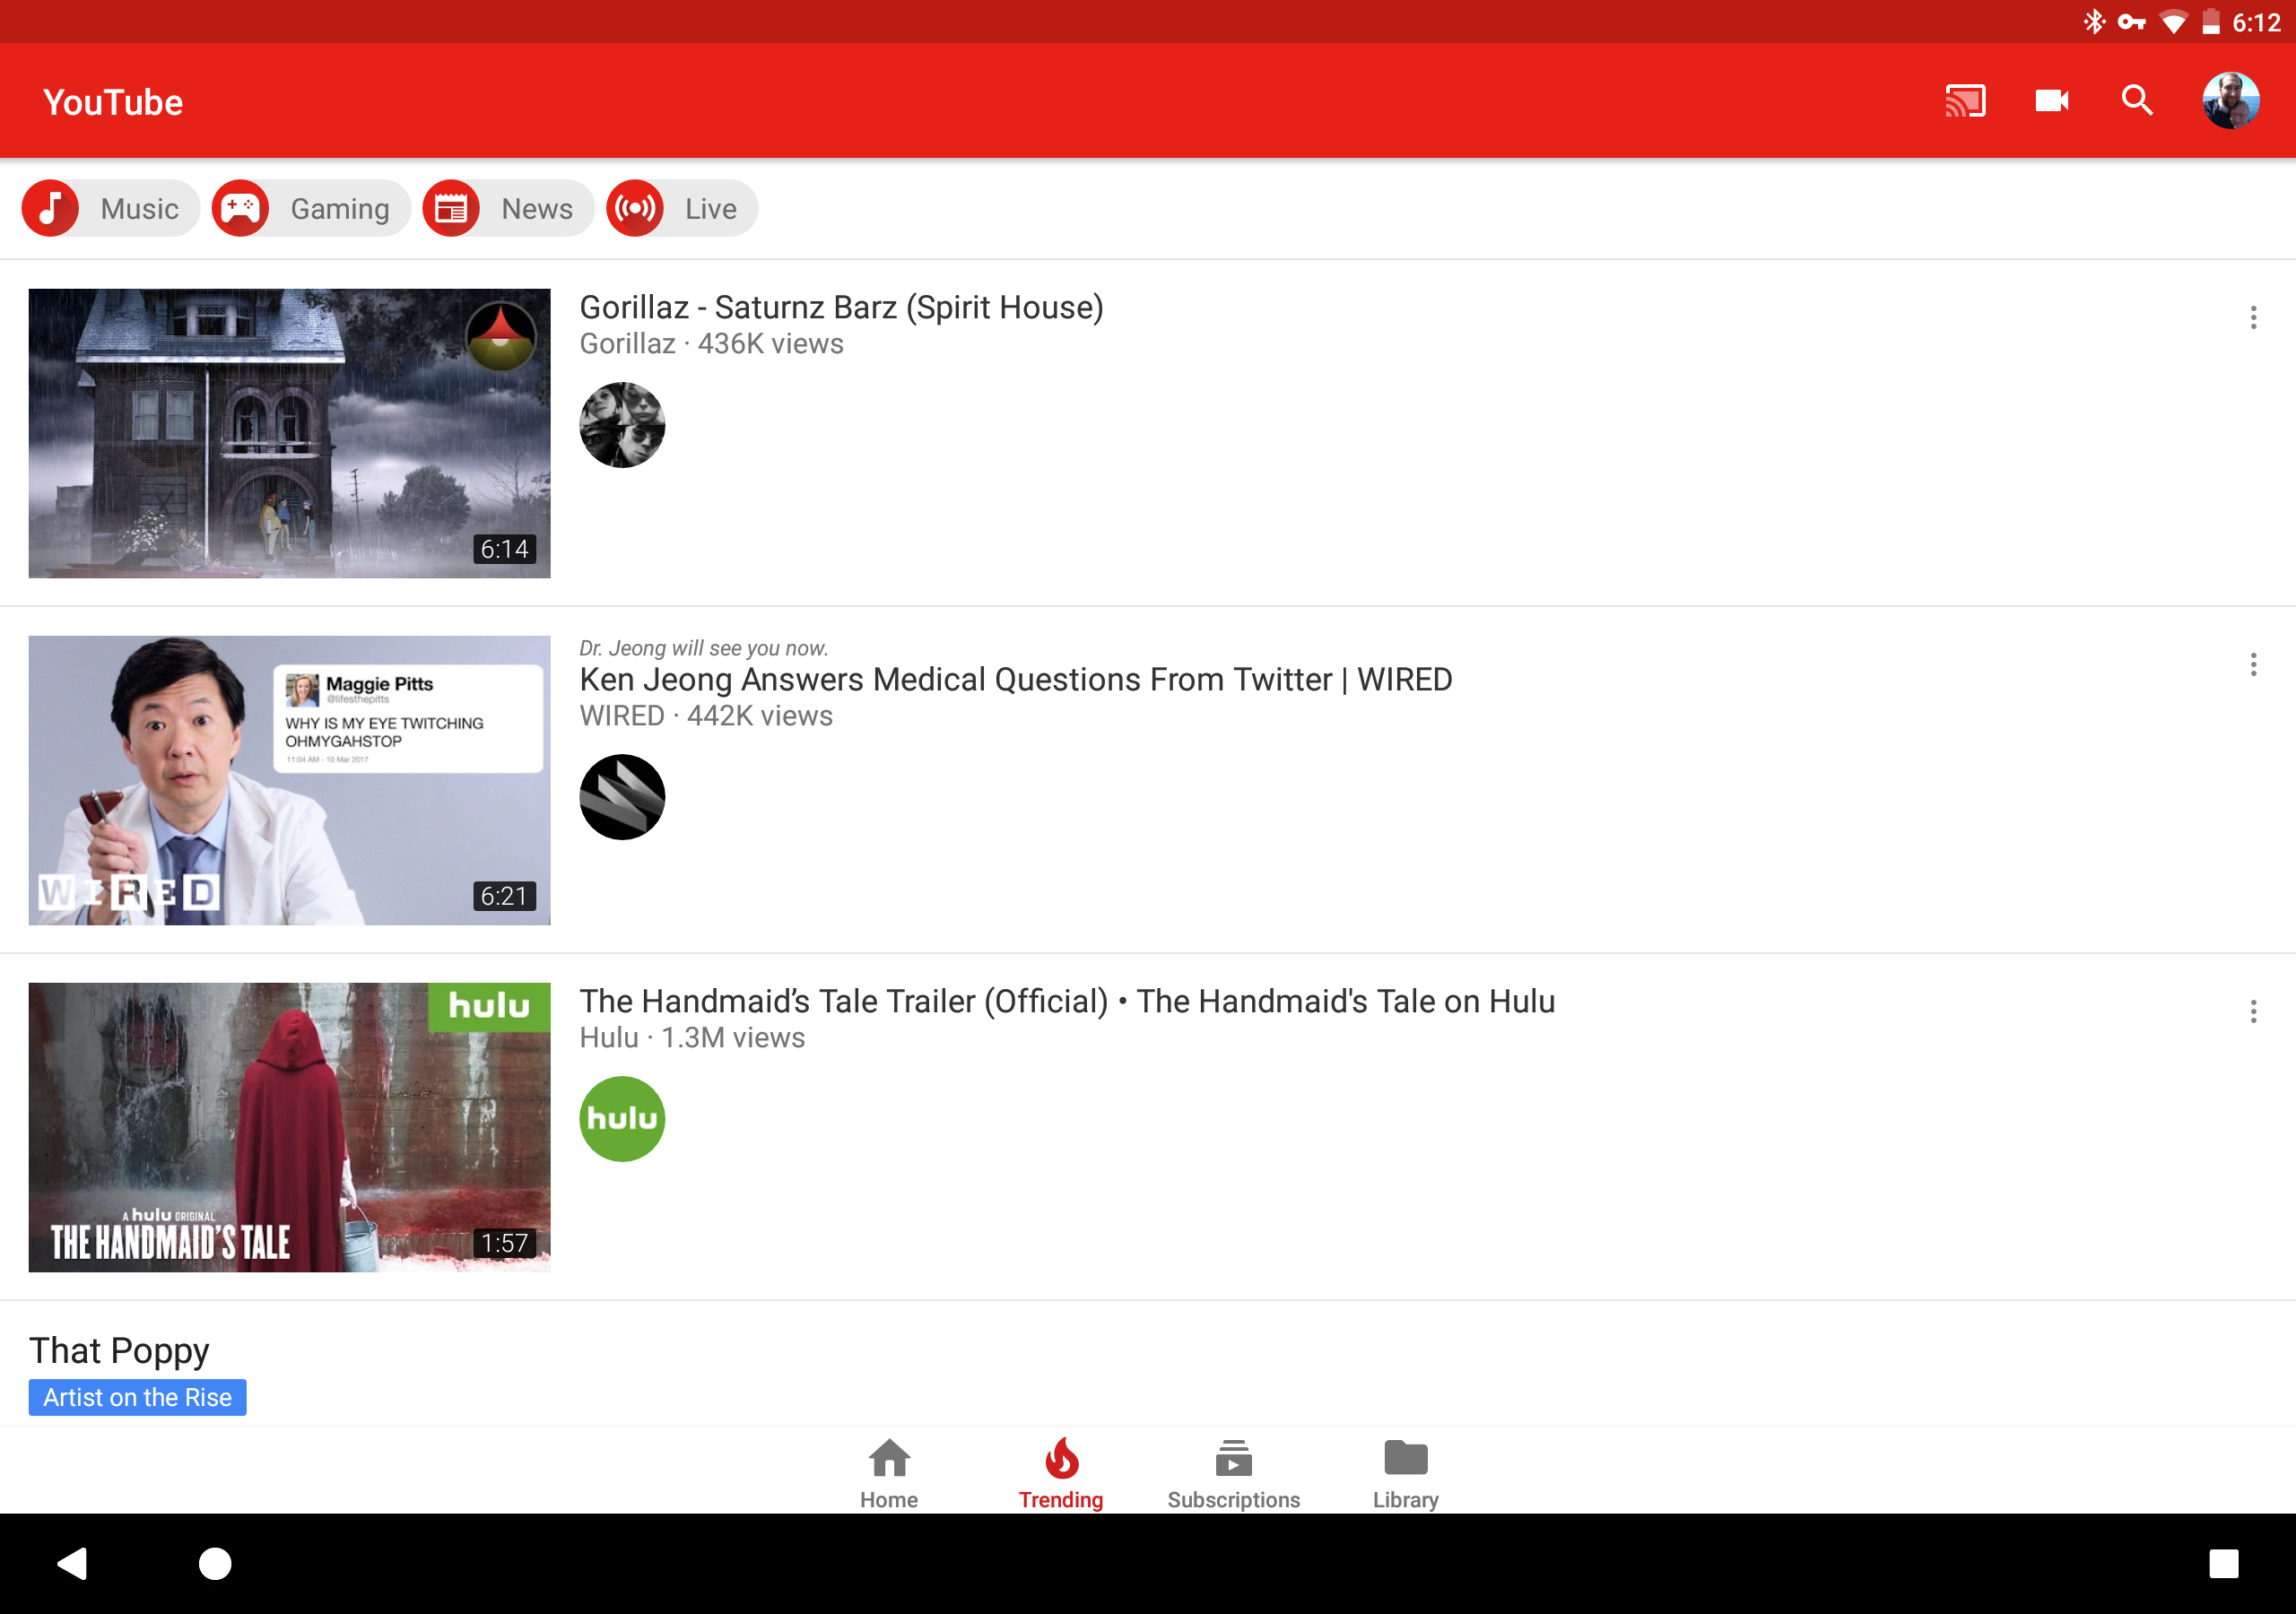
Task: Open YouTube search
Action: coord(2136,100)
